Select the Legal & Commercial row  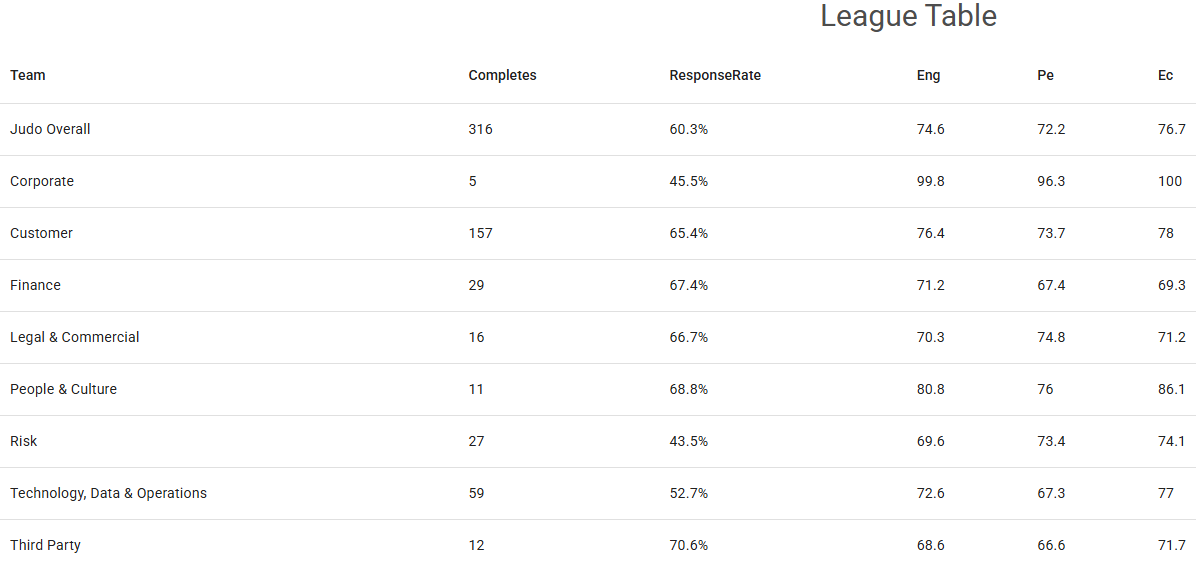coord(75,337)
